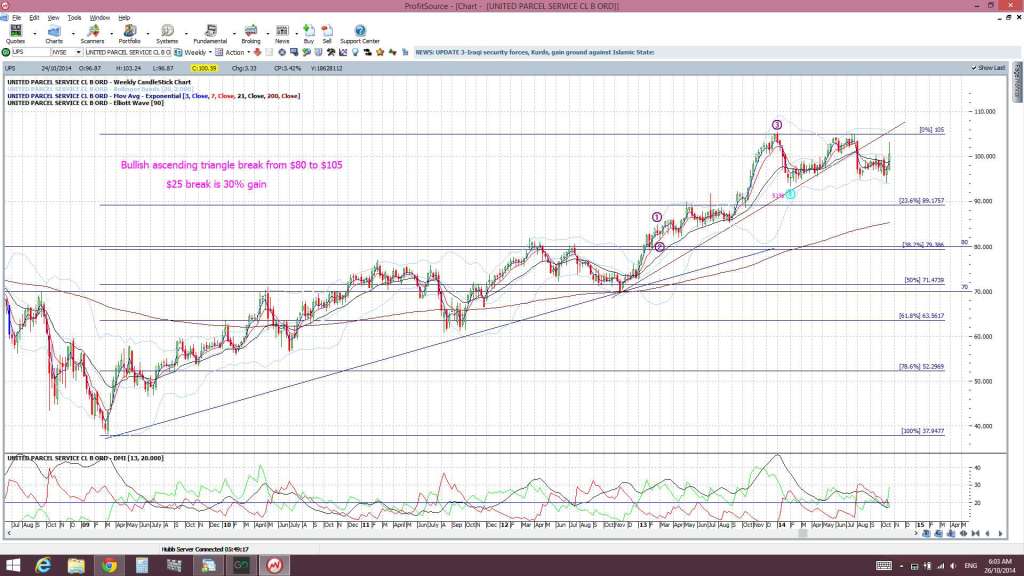Screen dimensions: 1024x576
Task: Click the blue monitor icon in chart toolbar
Action: tap(294, 52)
